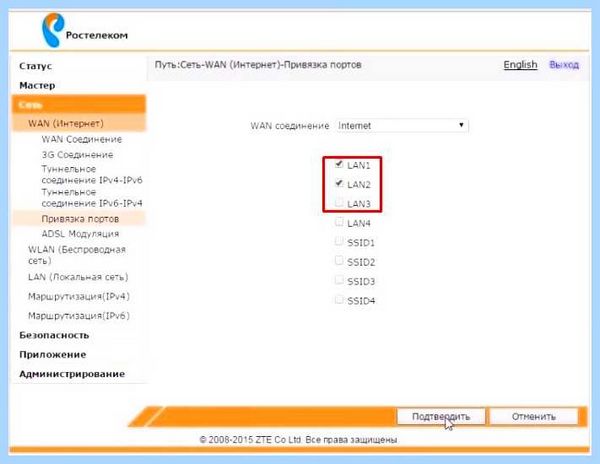The image size is (600, 464).
Task: Open Туннельное соединение IPv6-IPv4 page
Action: pyautogui.click(x=92, y=197)
